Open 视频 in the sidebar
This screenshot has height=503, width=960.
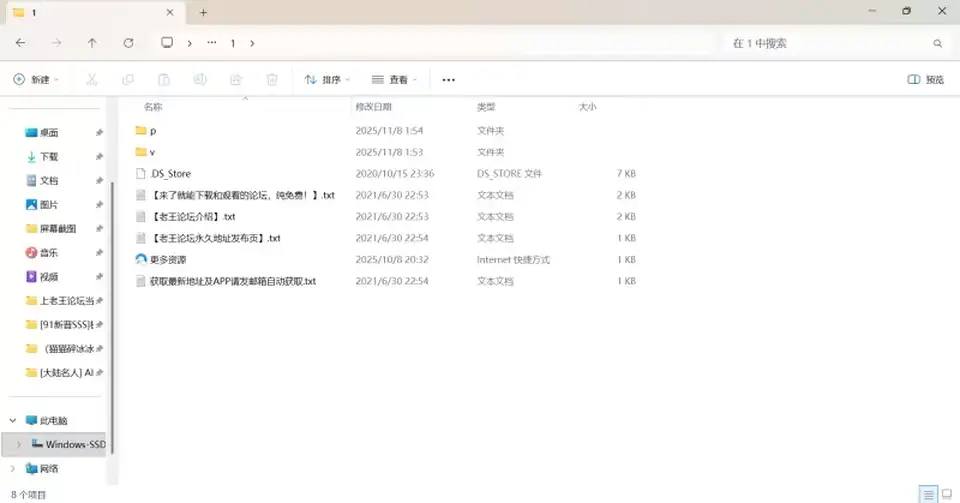pos(49,277)
